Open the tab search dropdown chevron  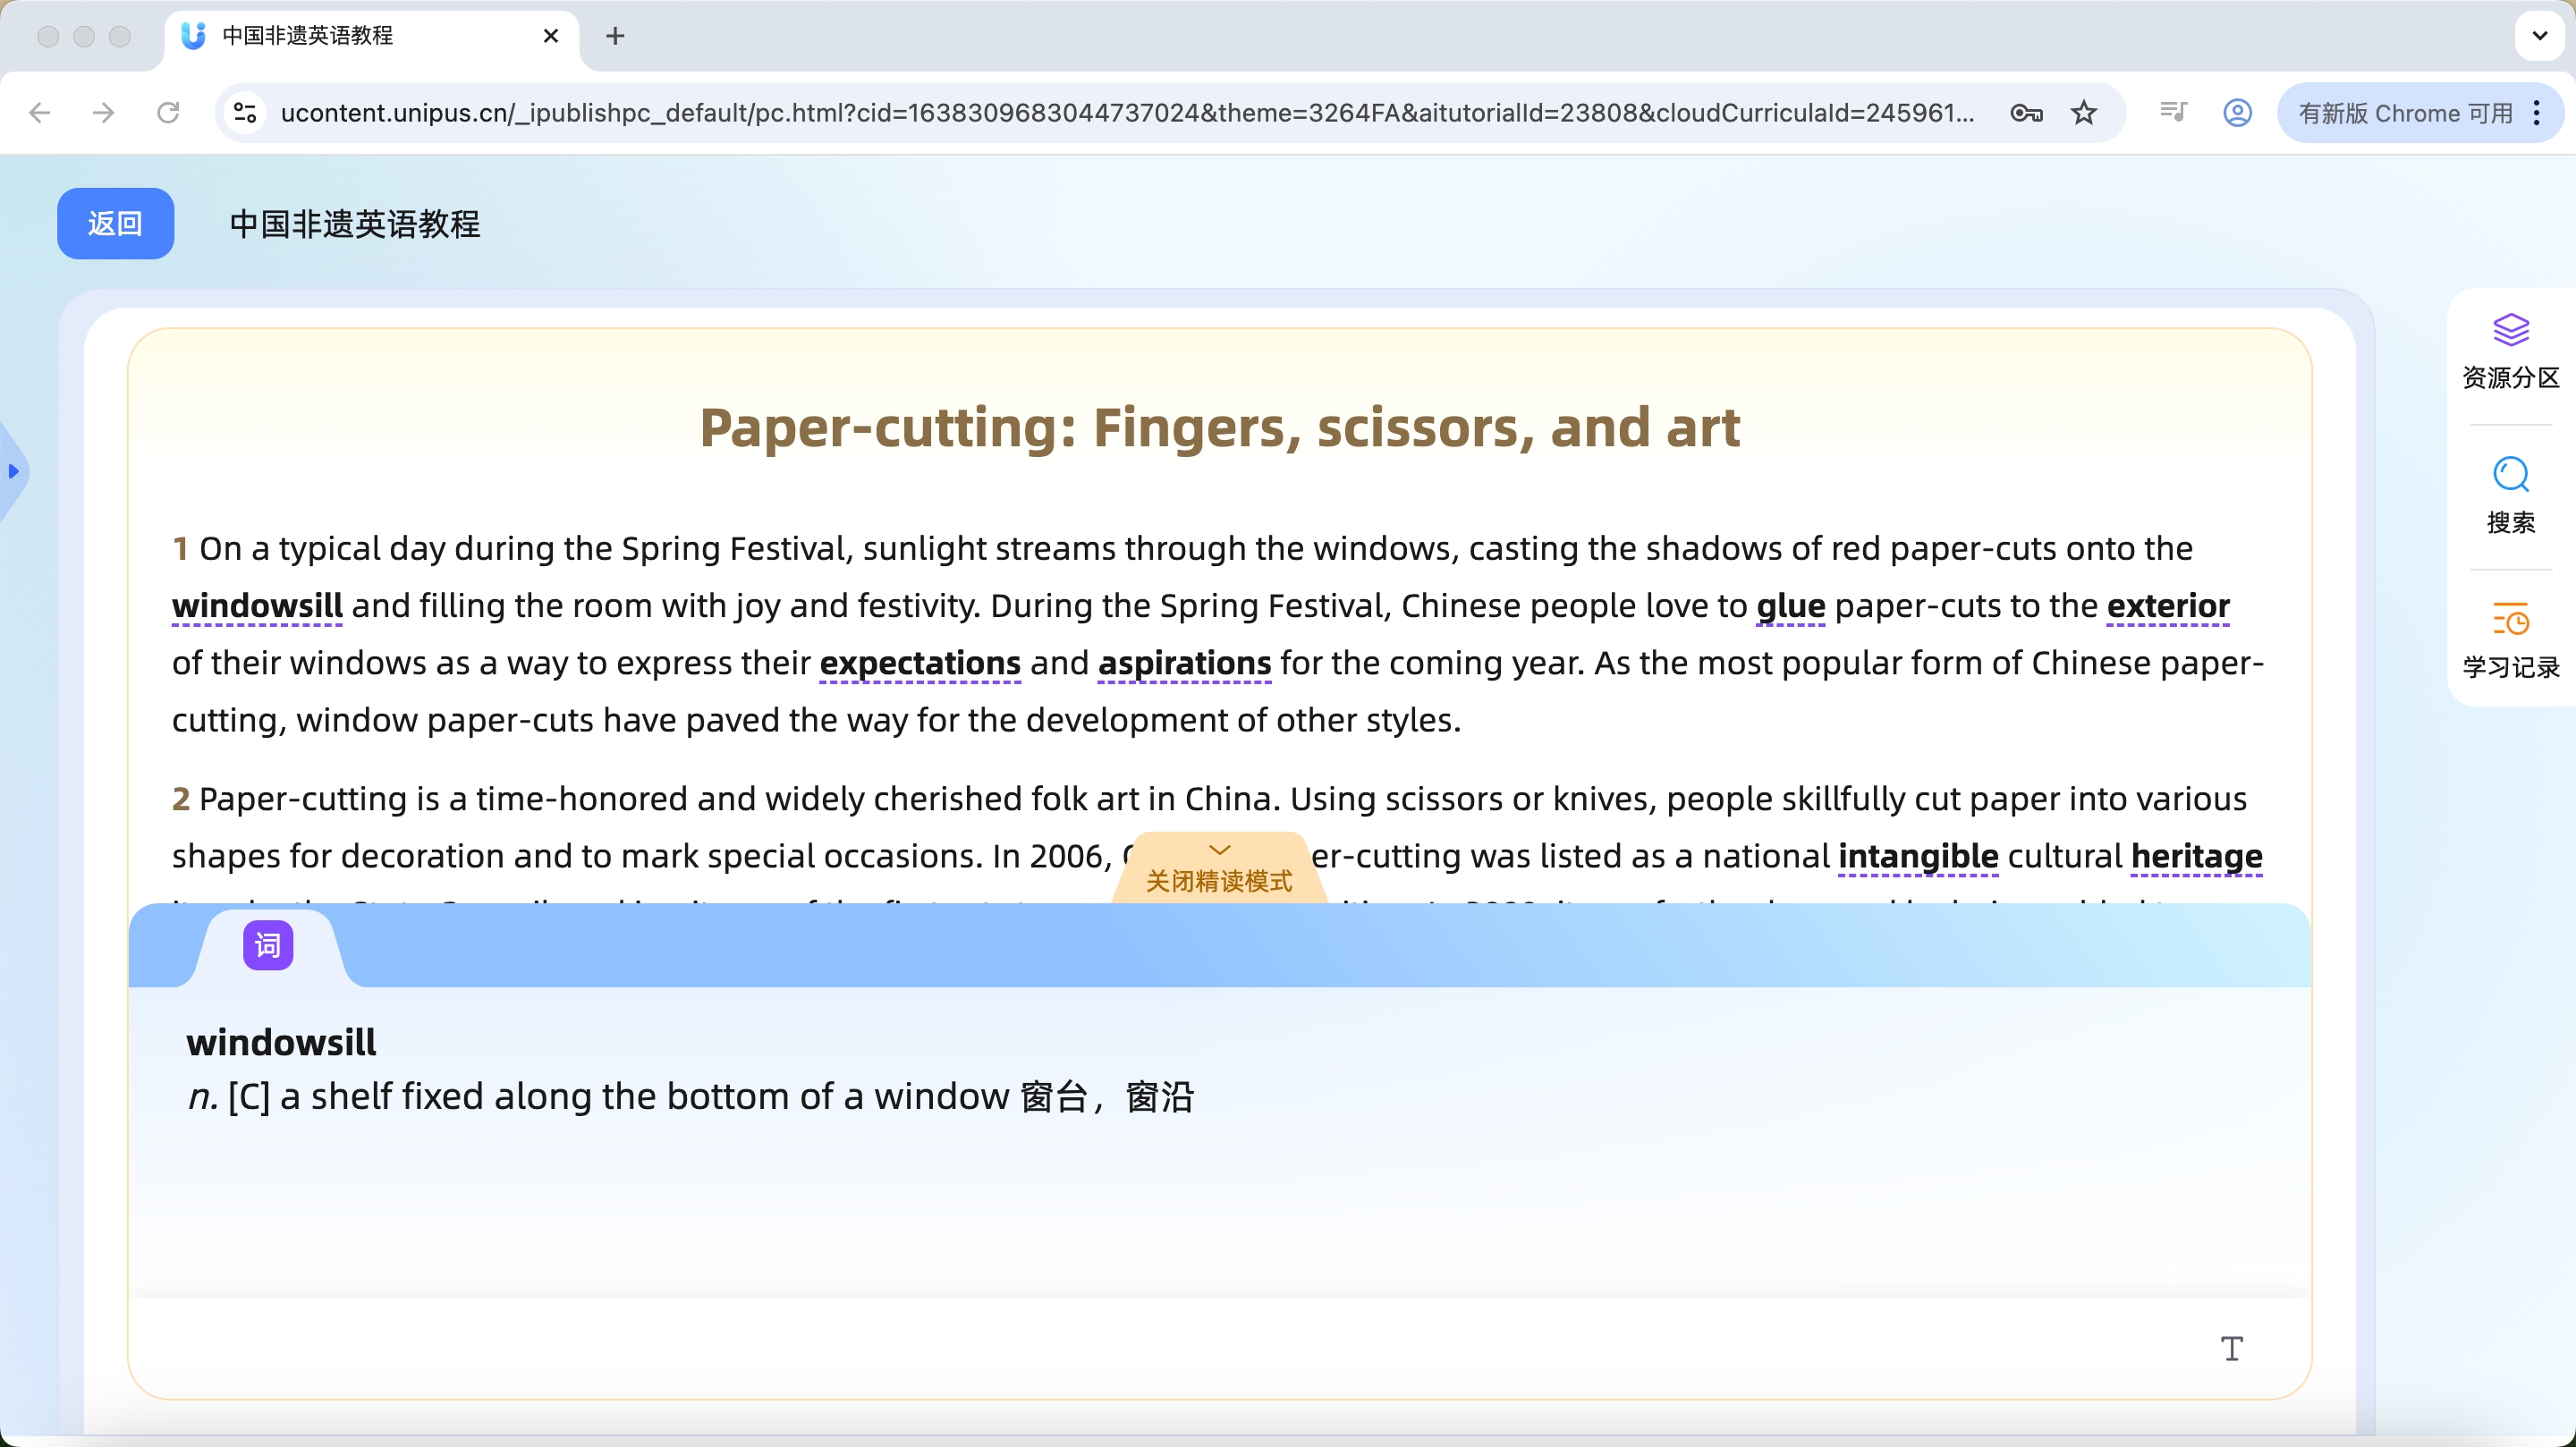2539,36
